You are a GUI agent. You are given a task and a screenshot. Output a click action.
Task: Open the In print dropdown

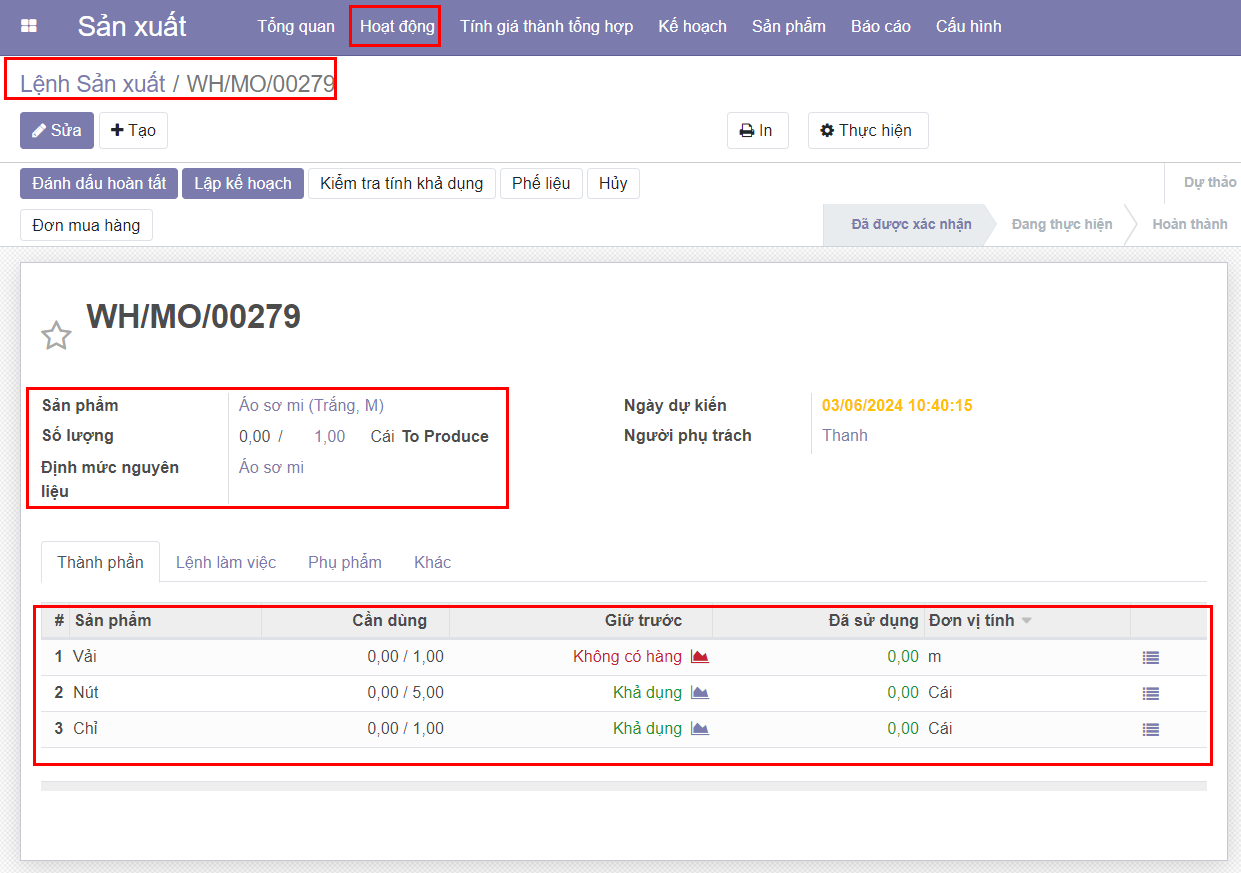tap(757, 131)
